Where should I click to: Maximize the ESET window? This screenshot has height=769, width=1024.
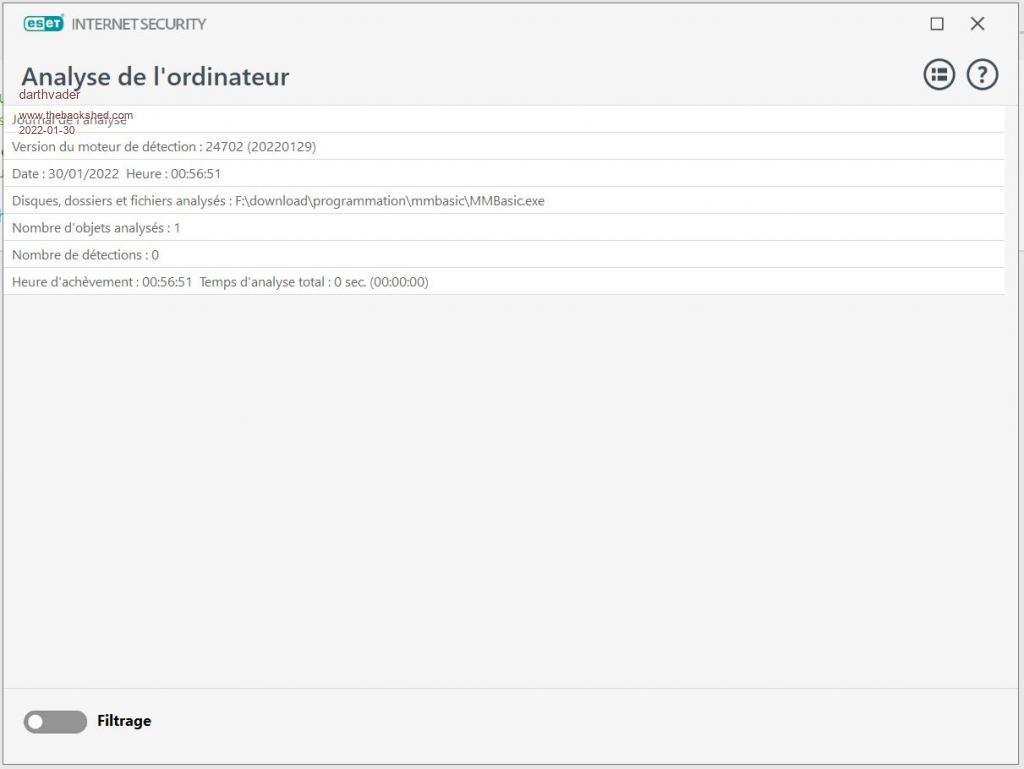pyautogui.click(x=937, y=24)
